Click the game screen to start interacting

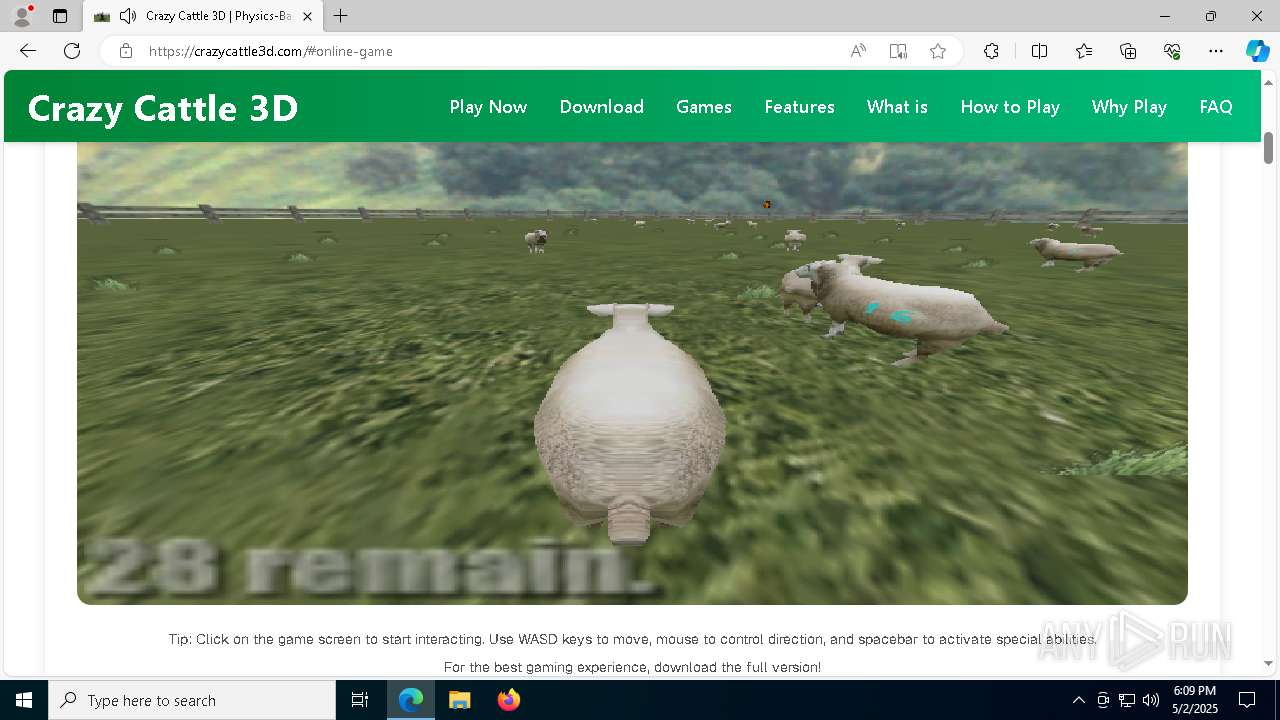pos(632,373)
